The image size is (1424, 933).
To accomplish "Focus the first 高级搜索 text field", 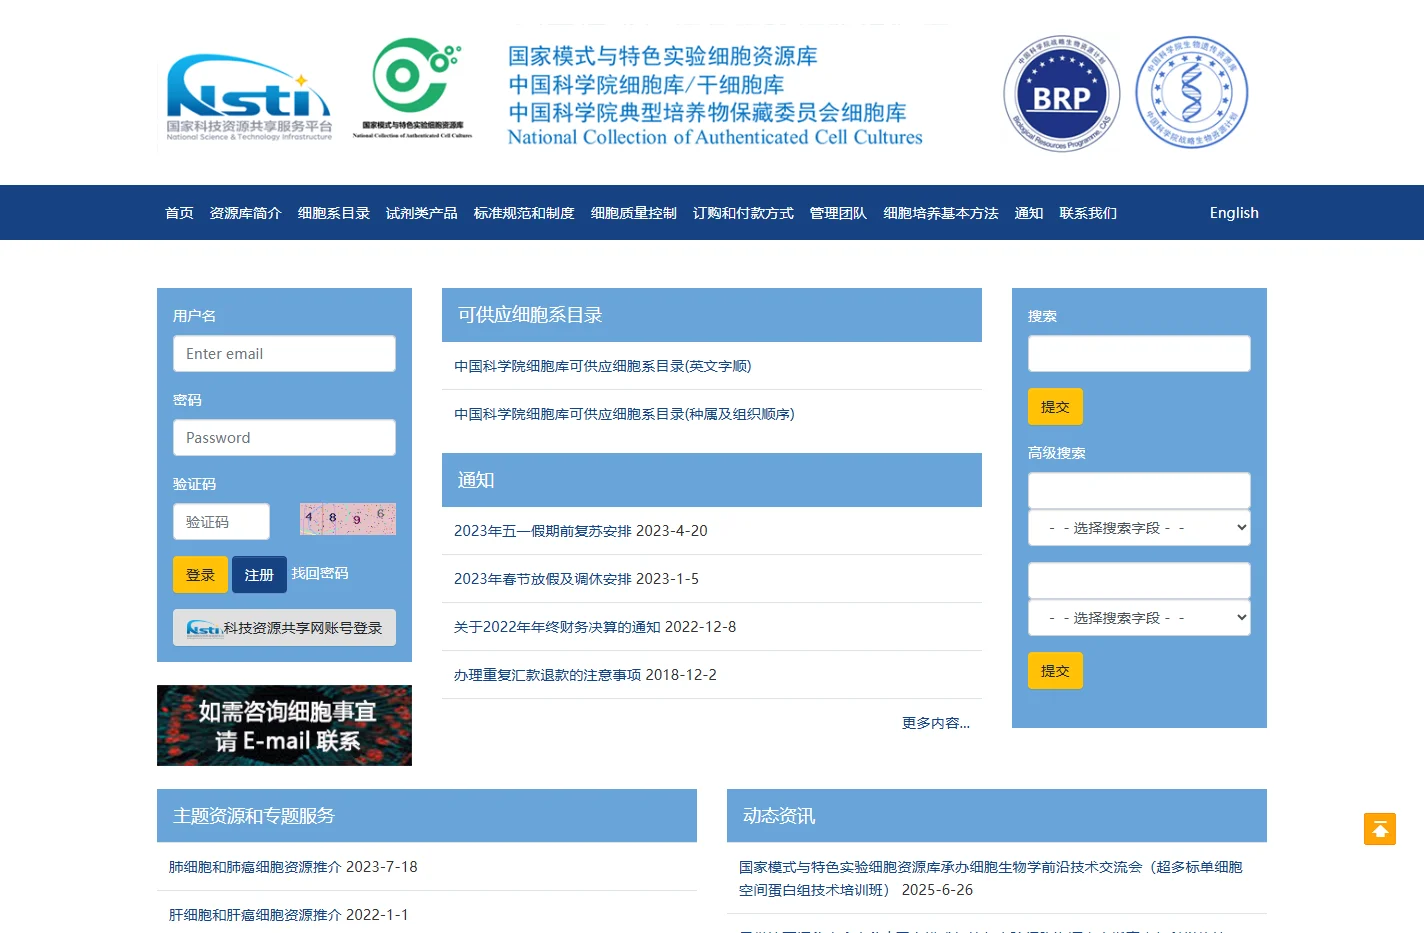I will click(1139, 490).
